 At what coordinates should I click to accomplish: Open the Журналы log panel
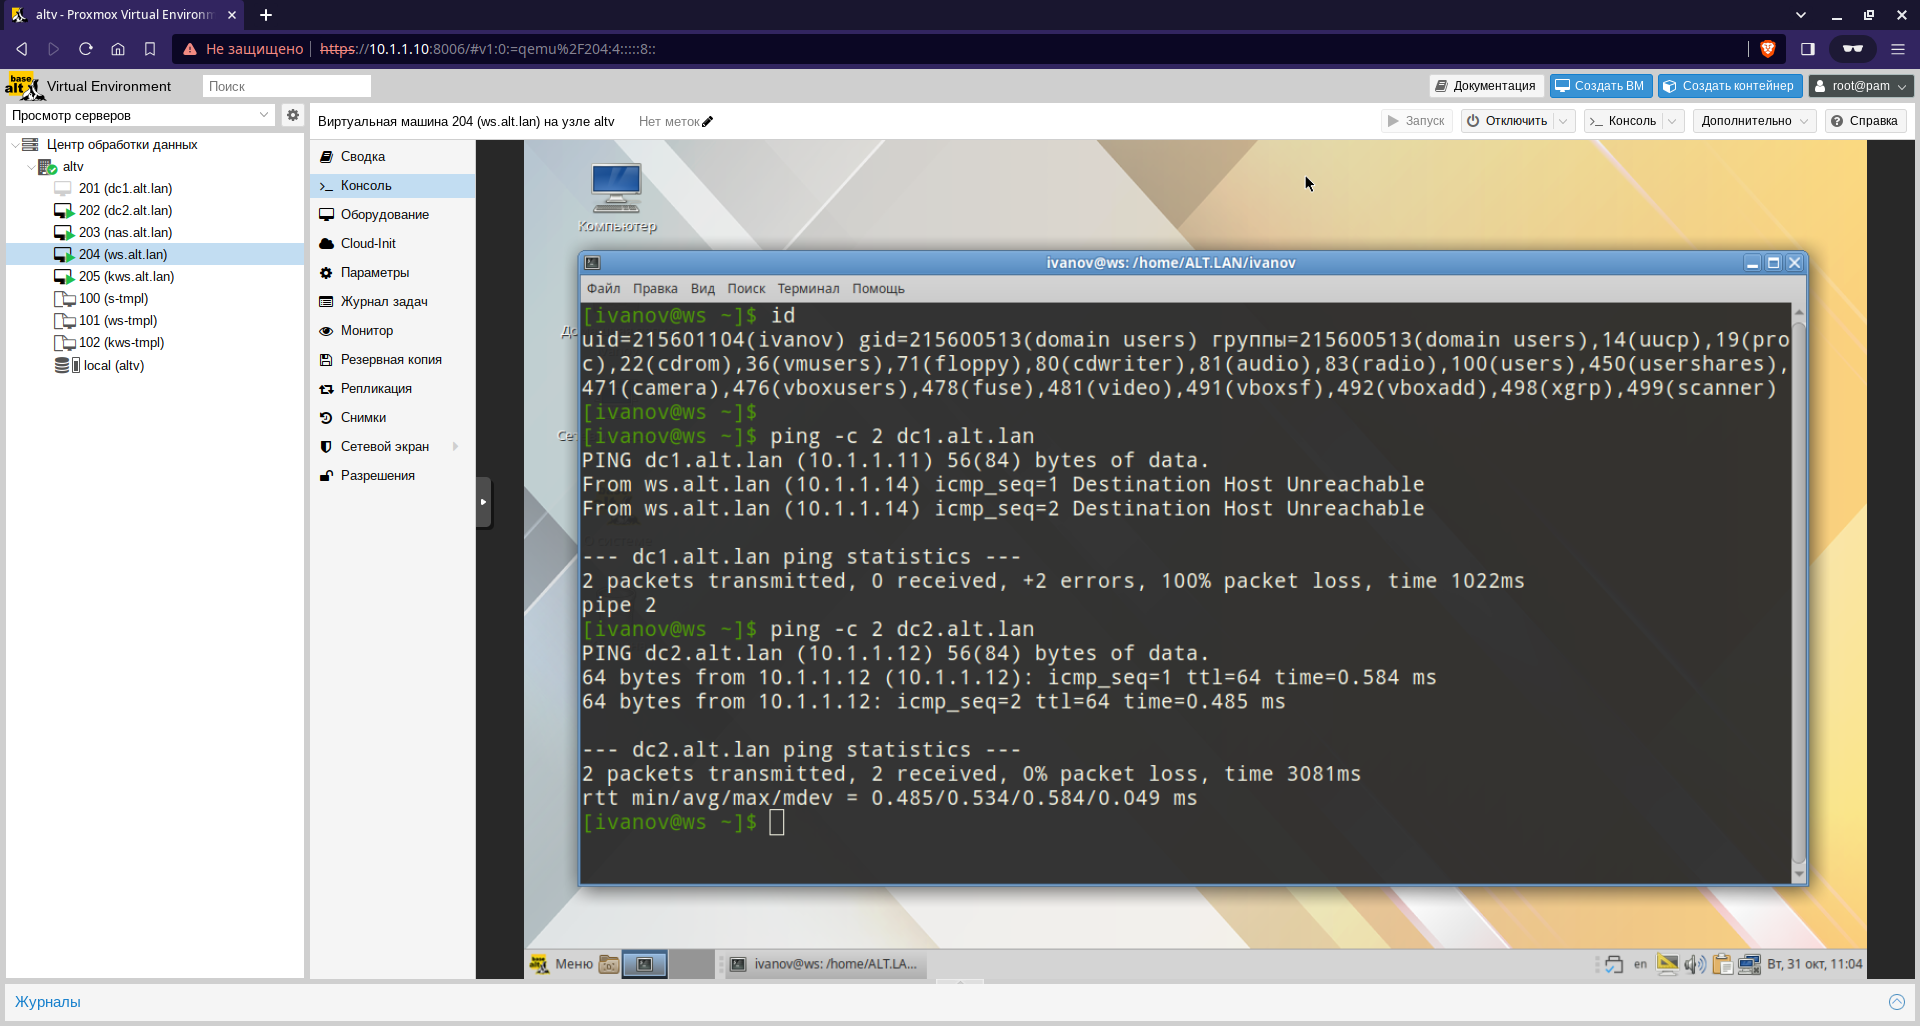(x=48, y=1002)
